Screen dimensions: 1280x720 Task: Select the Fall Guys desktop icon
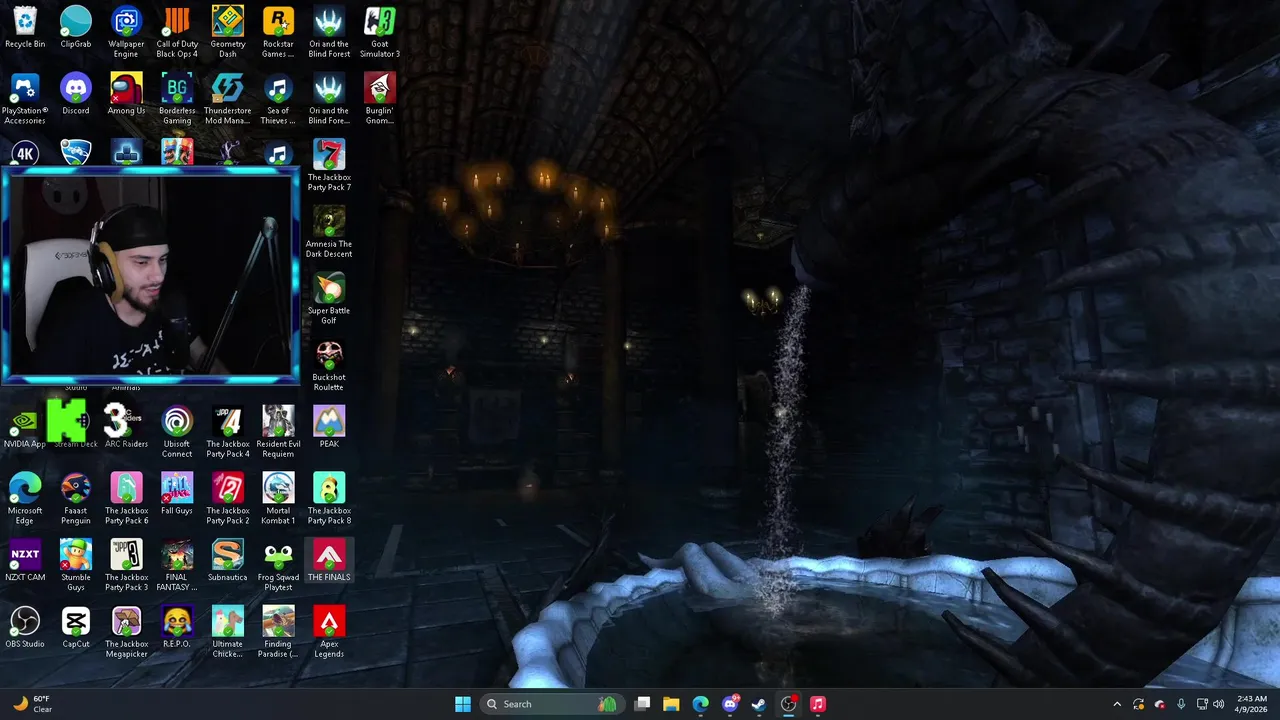pos(177,495)
